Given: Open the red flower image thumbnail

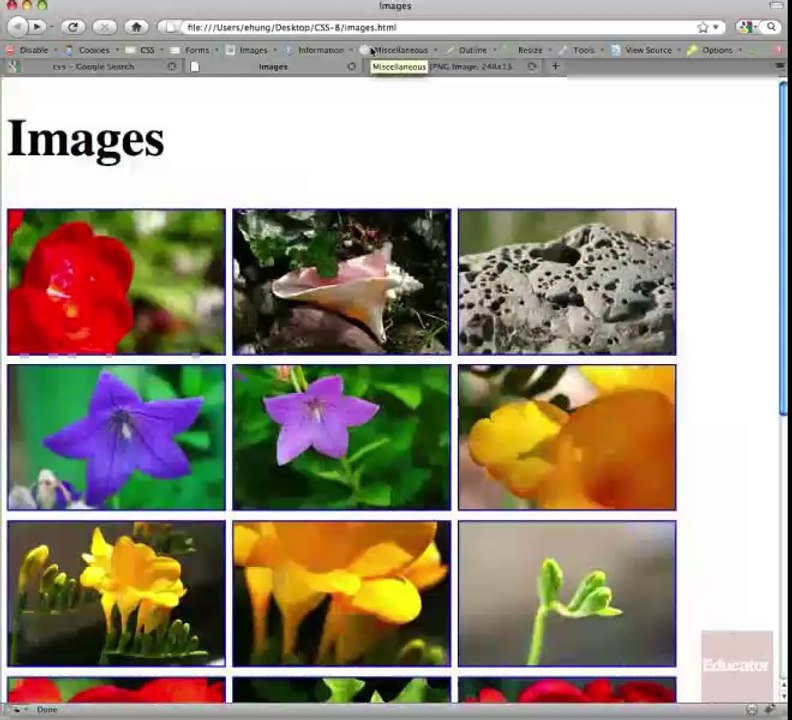Looking at the screenshot, I should 116,281.
